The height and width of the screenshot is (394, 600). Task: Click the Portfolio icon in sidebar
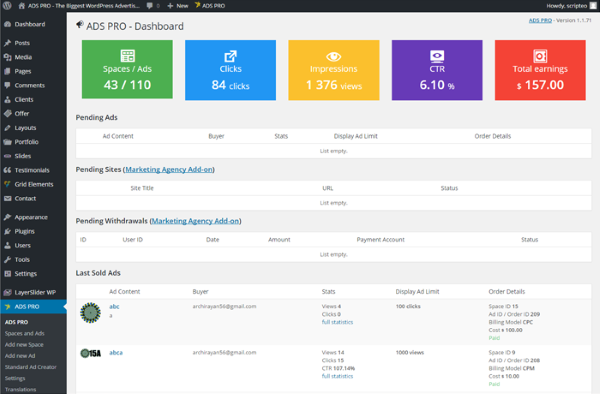pos(7,142)
